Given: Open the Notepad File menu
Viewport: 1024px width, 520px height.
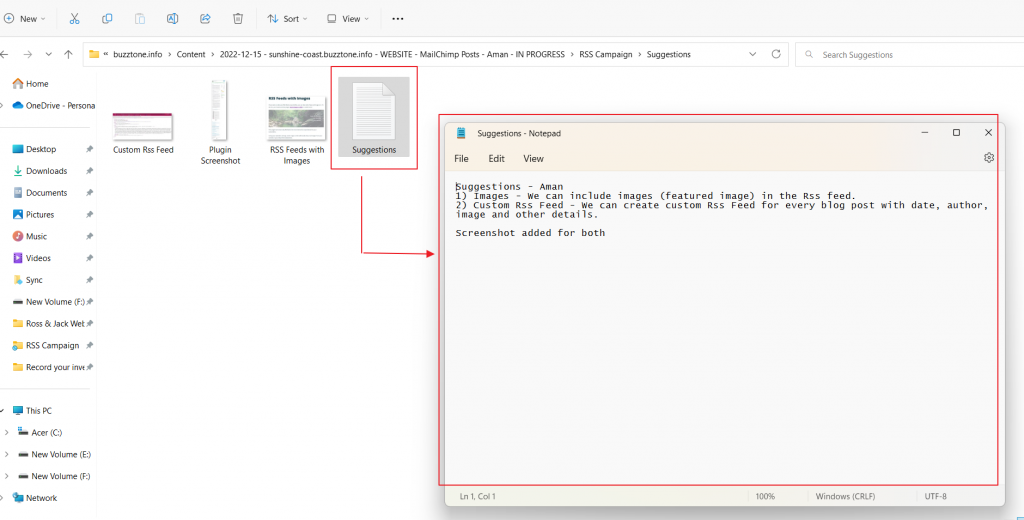Looking at the screenshot, I should click(461, 158).
